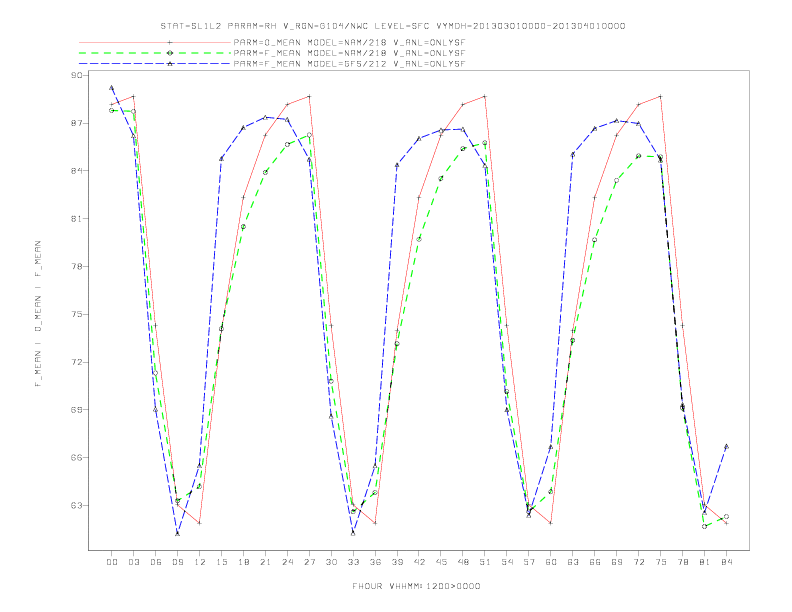This screenshot has width=792, height=612.
Task: Click x-axis forecast hour label 51
Action: pyautogui.click(x=485, y=562)
